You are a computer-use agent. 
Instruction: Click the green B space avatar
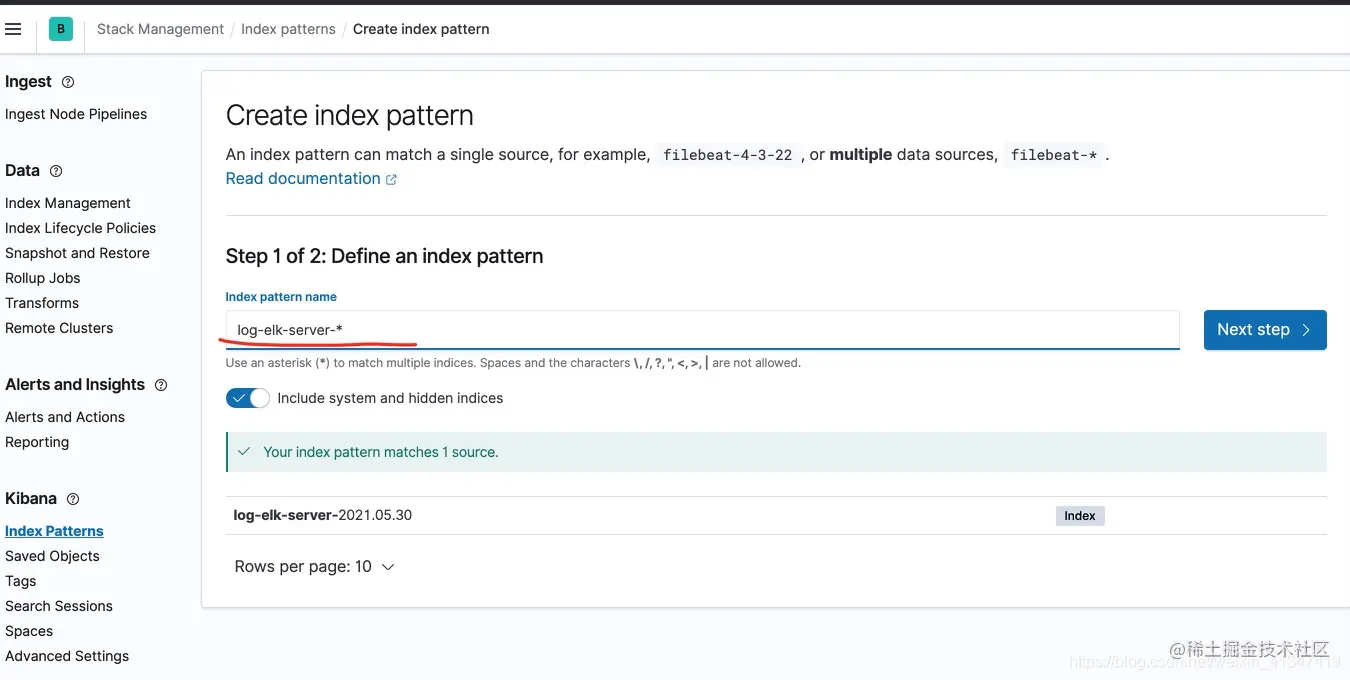click(x=60, y=29)
